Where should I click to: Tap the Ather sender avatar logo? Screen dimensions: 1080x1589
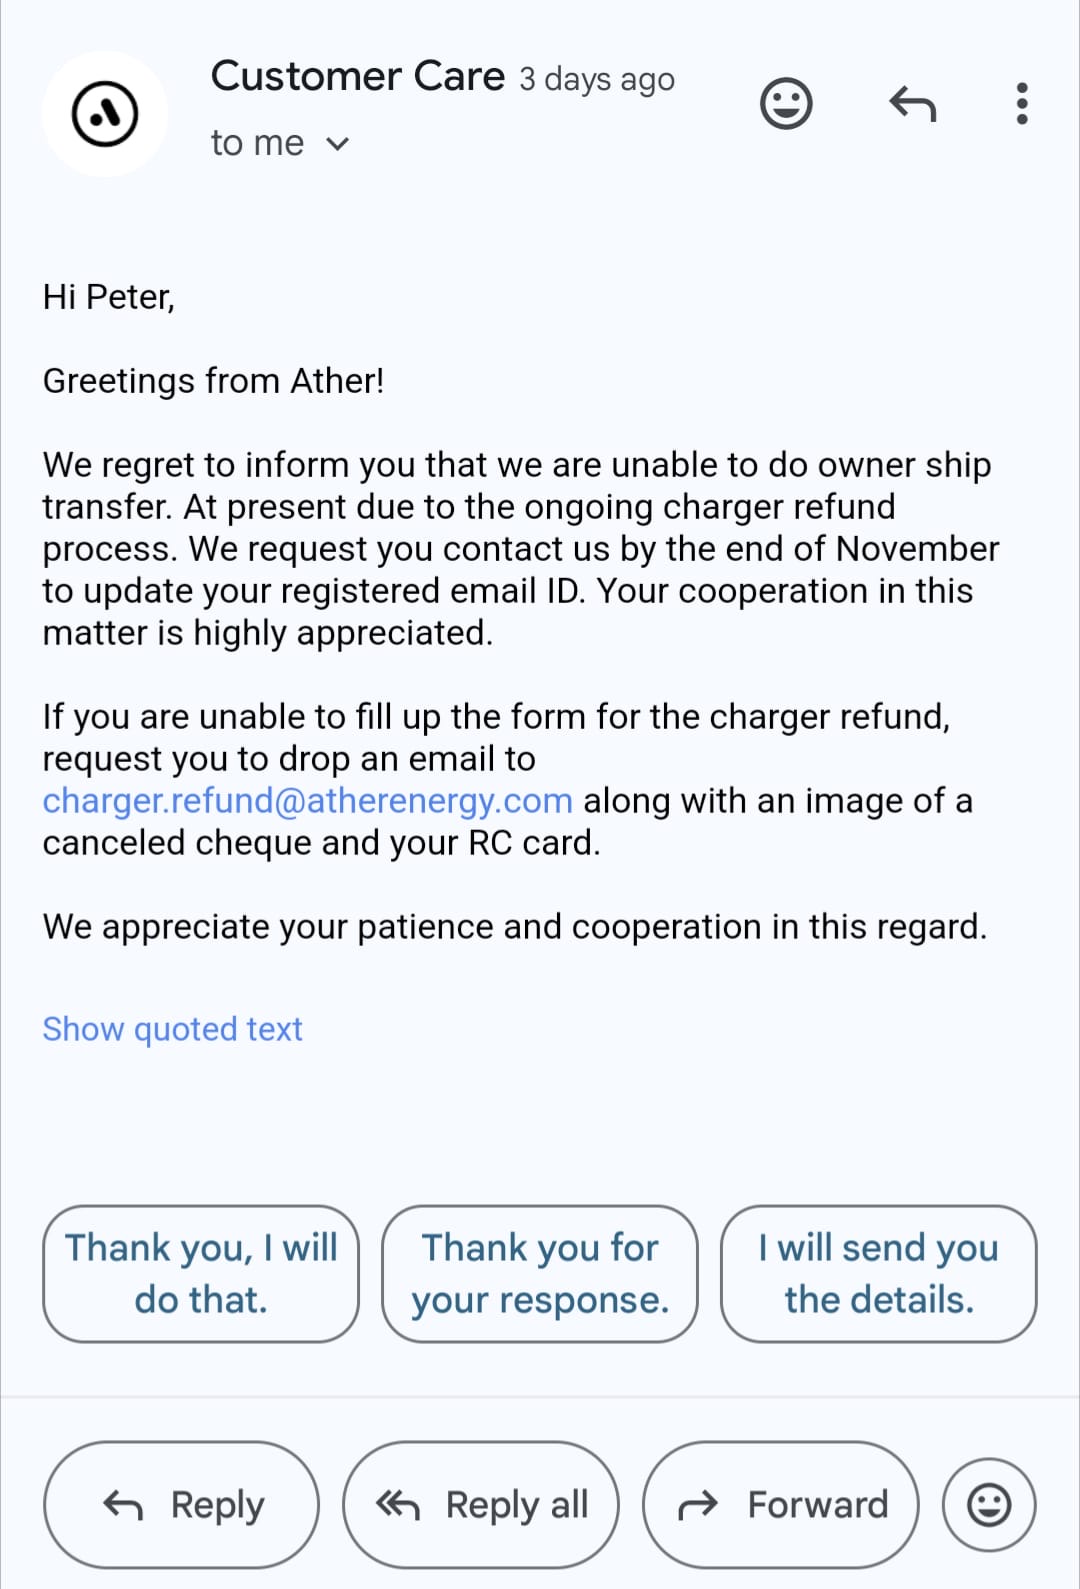tap(104, 114)
